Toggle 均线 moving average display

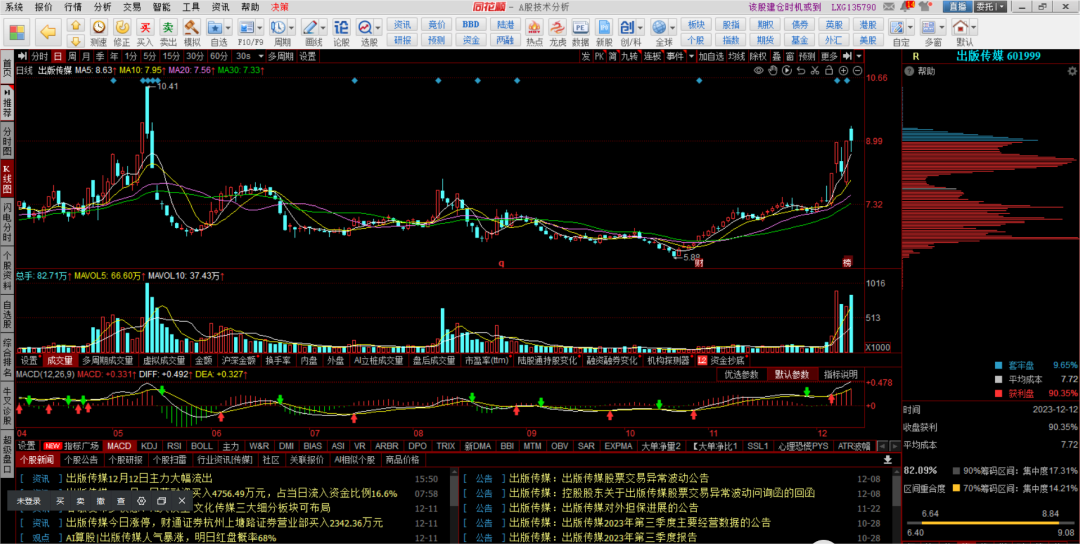736,56
